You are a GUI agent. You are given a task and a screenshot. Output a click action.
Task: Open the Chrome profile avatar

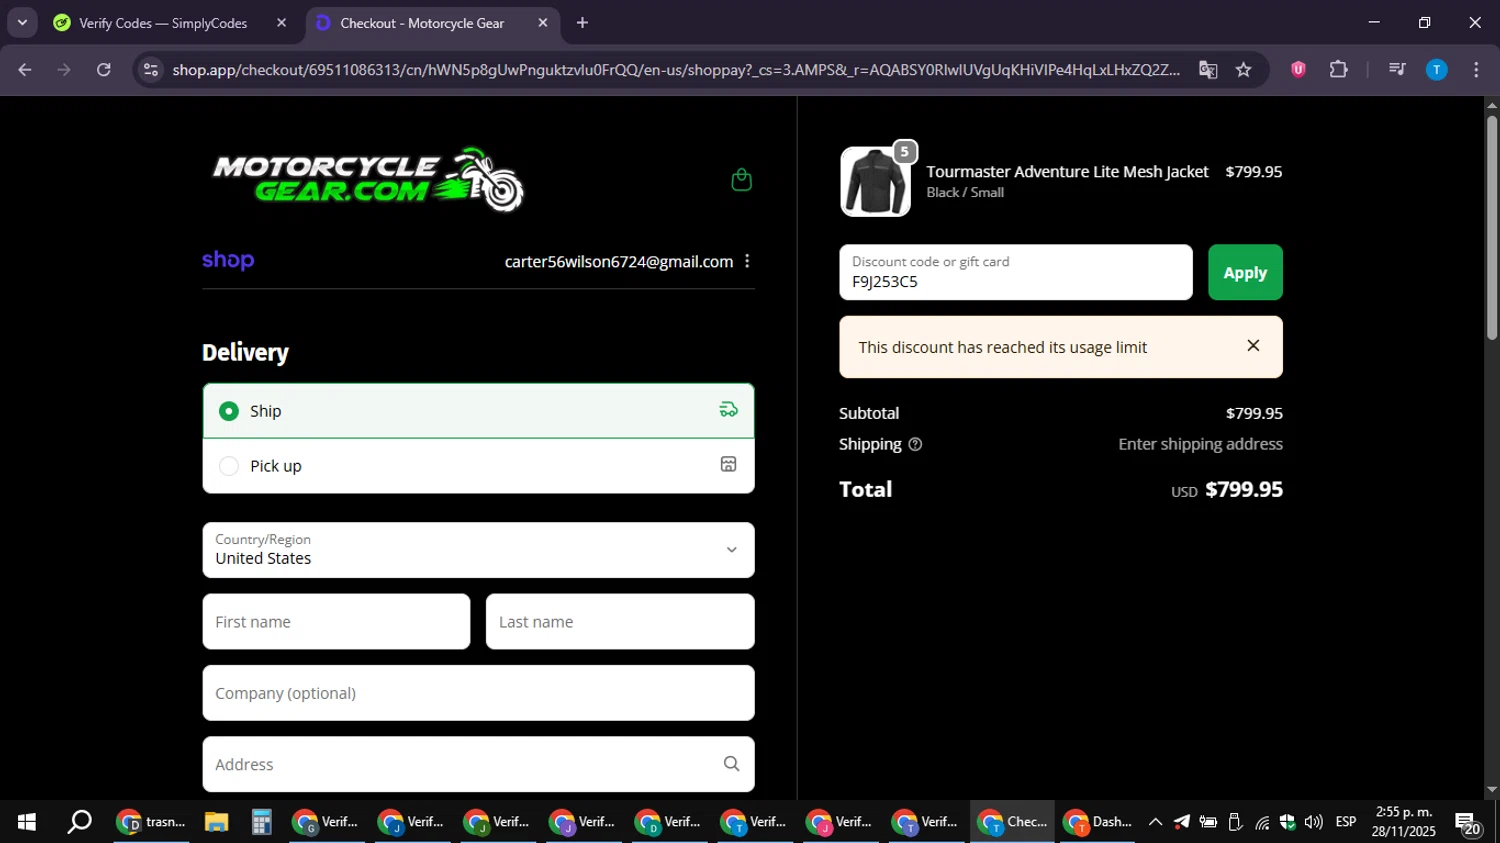point(1436,70)
